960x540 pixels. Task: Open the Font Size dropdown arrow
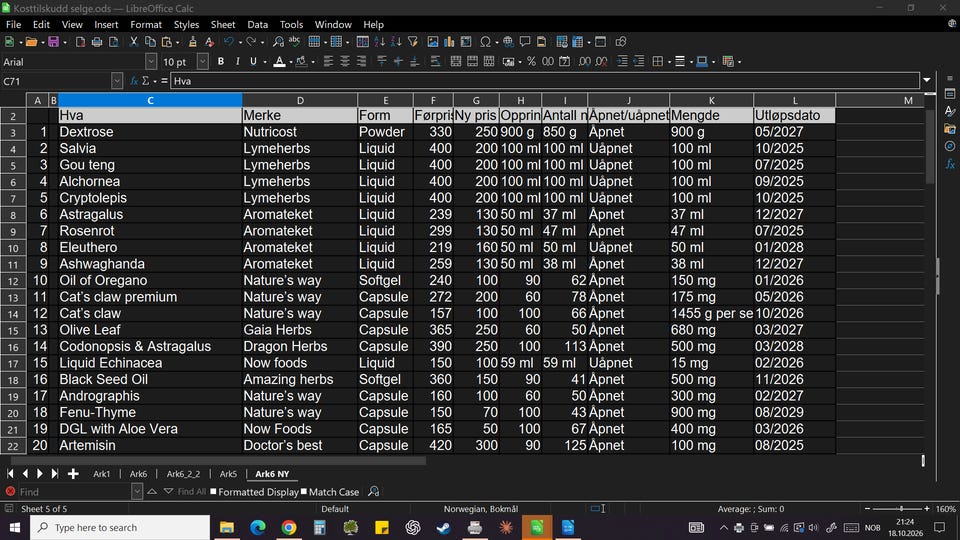click(x=202, y=61)
